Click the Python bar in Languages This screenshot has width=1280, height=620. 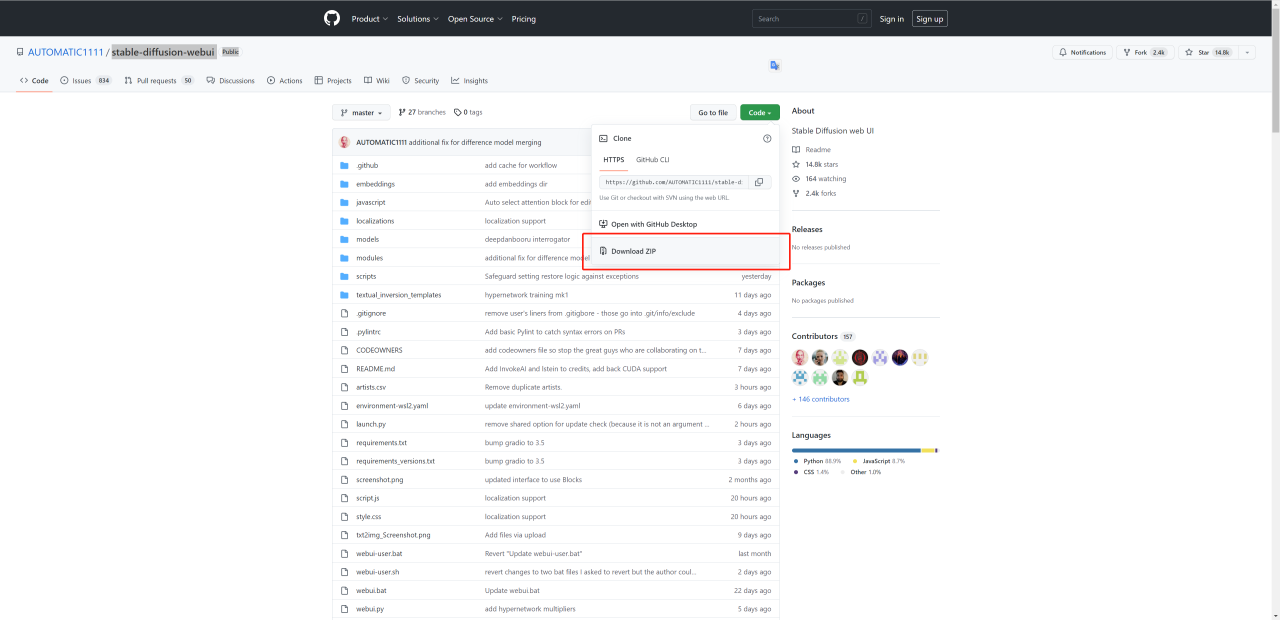[856, 451]
